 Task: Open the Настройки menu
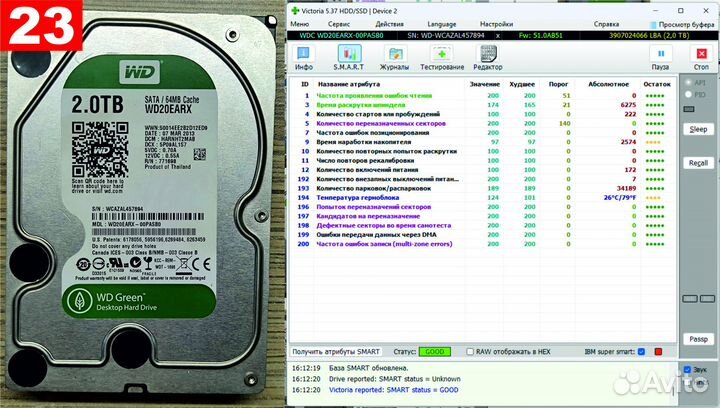496,24
